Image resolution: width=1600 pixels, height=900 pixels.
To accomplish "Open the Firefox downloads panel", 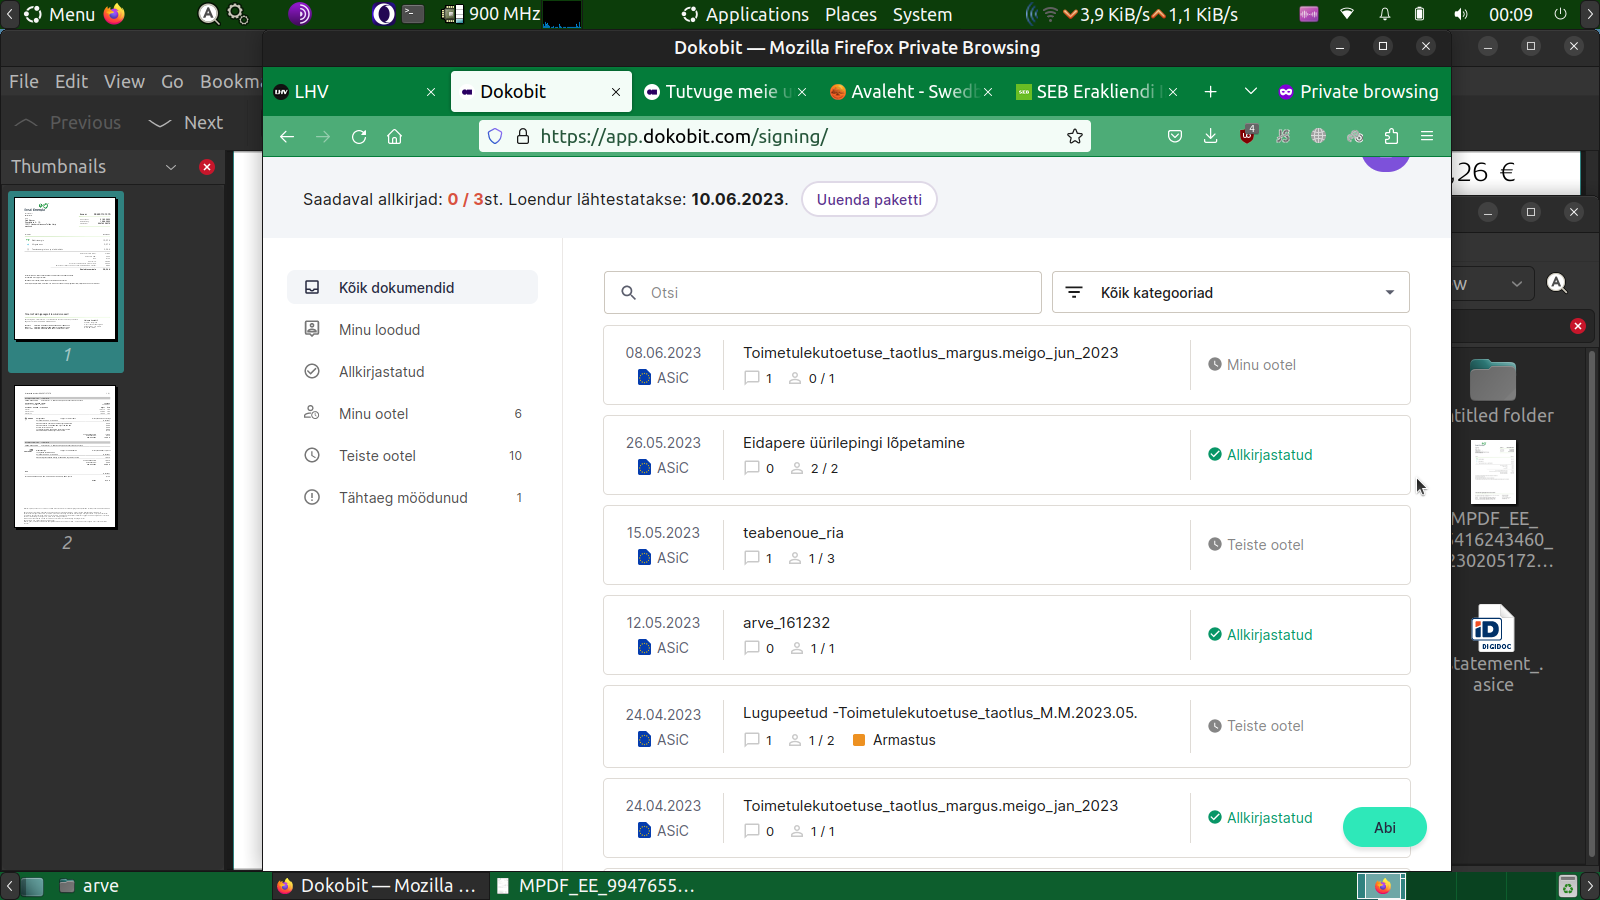I will click(1211, 137).
